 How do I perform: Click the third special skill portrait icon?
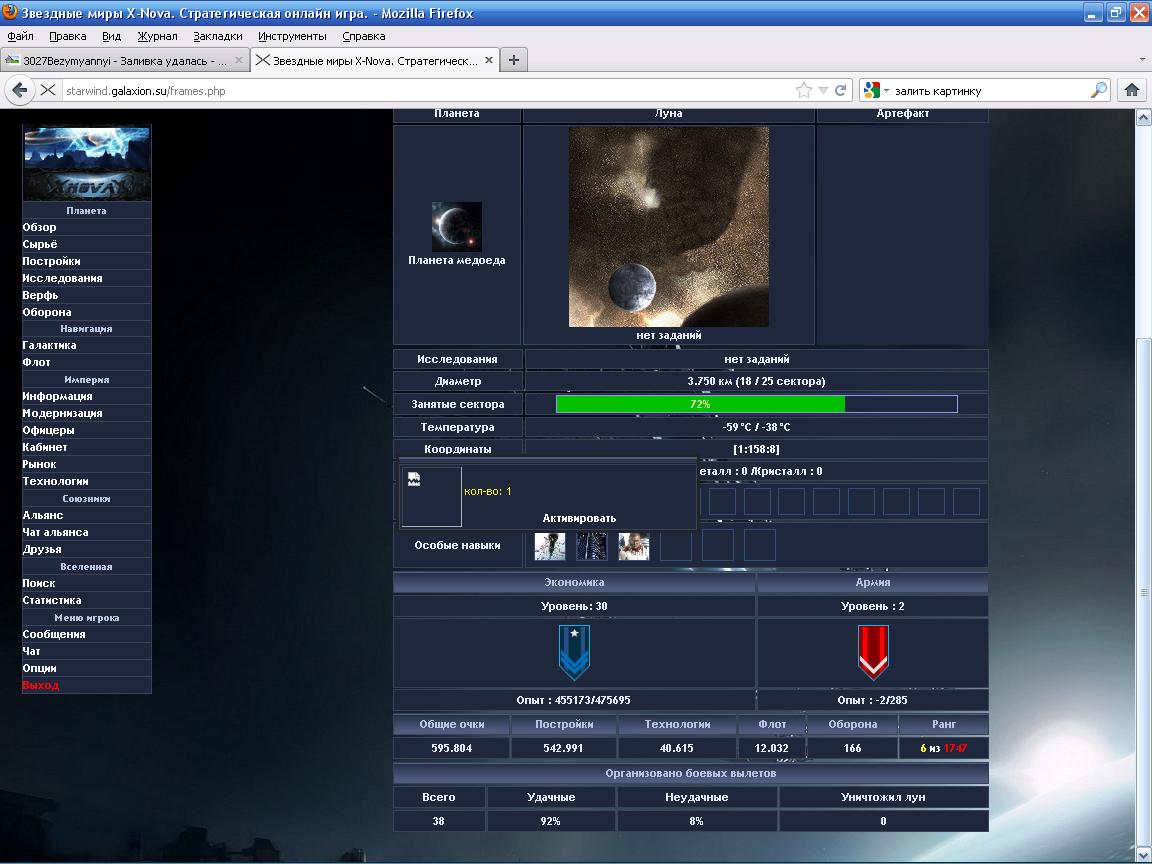[634, 546]
